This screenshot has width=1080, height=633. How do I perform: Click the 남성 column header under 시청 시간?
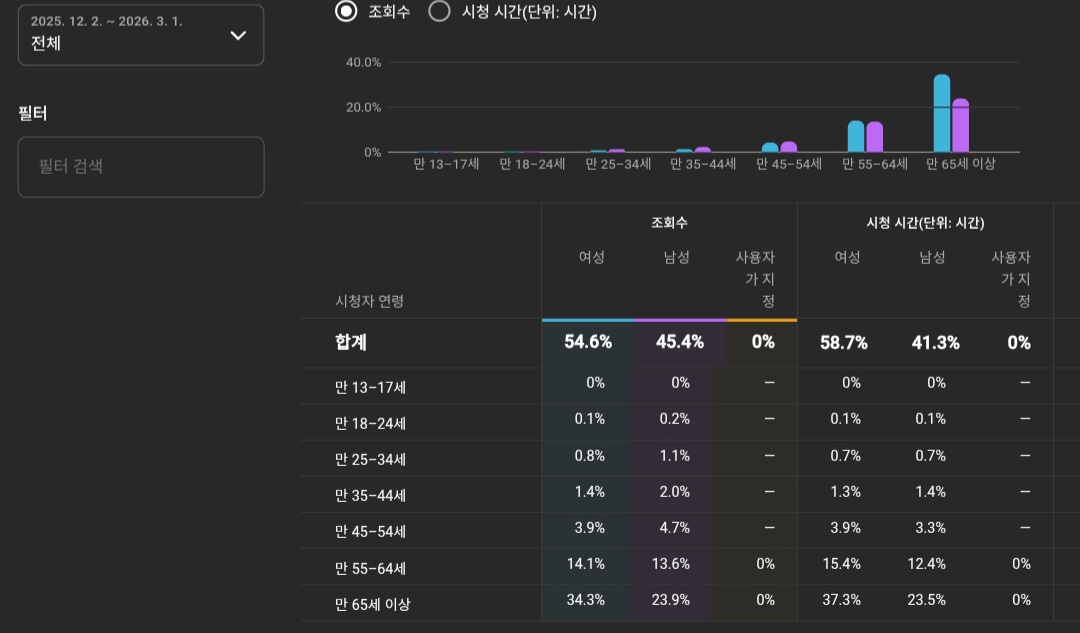coord(933,257)
